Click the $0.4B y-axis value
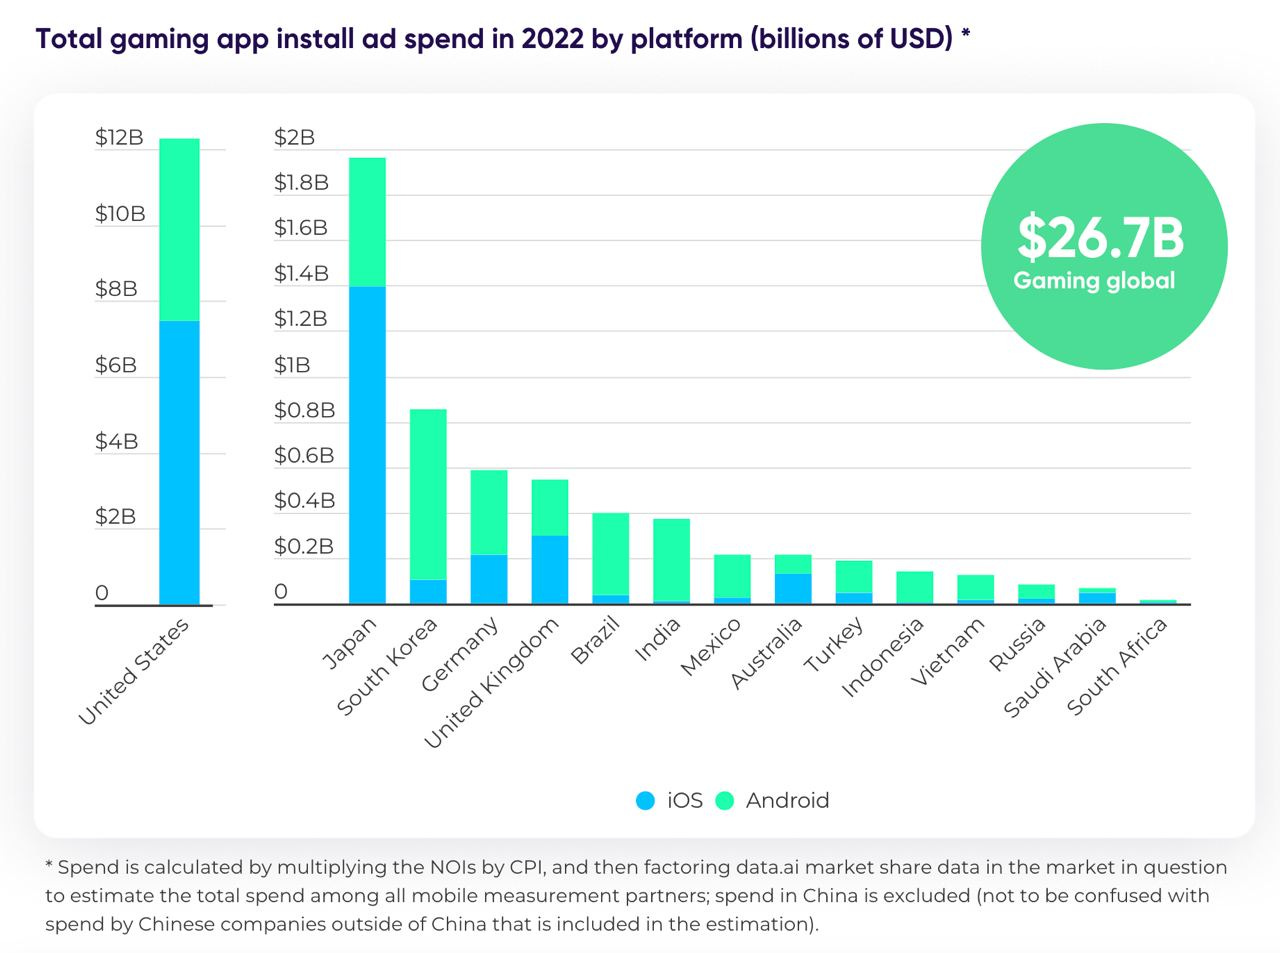The width and height of the screenshot is (1280, 953). pyautogui.click(x=304, y=501)
